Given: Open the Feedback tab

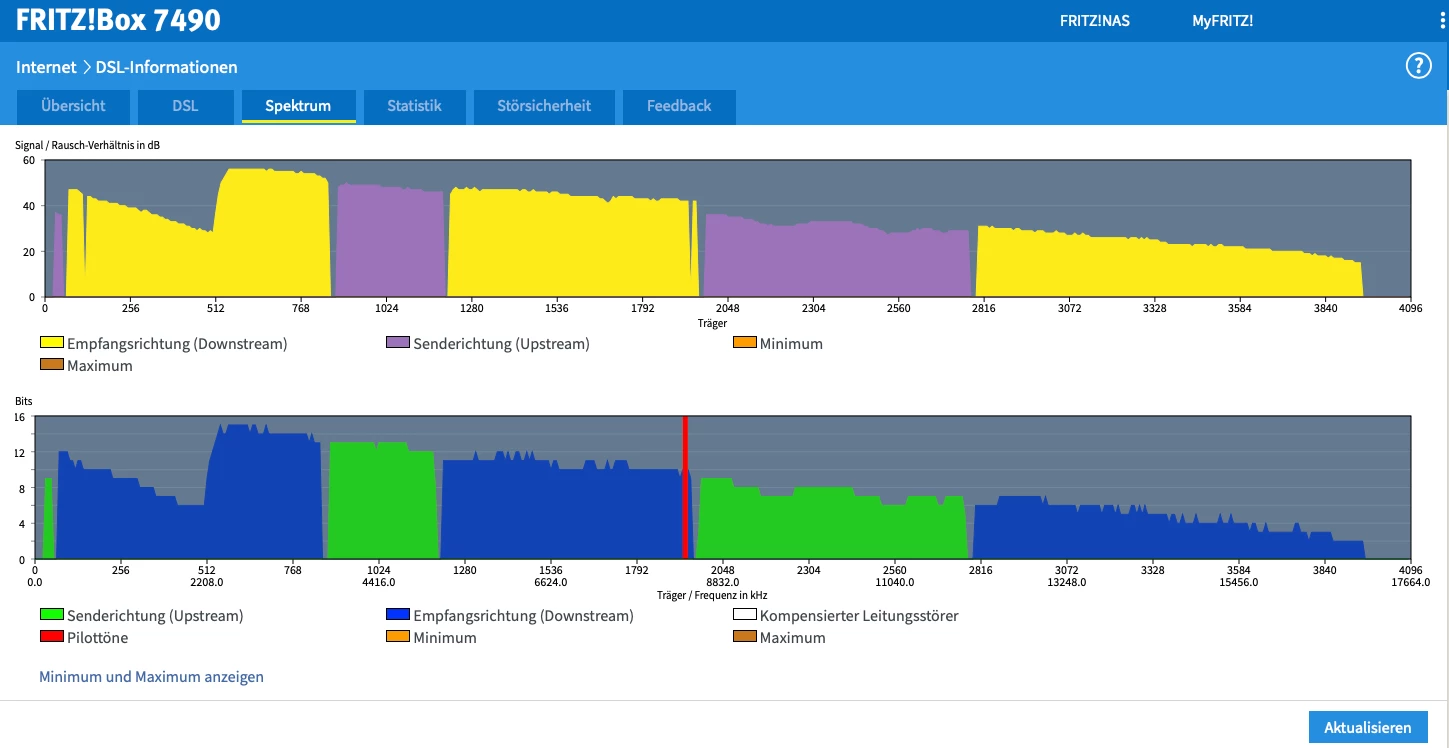Looking at the screenshot, I should [679, 106].
